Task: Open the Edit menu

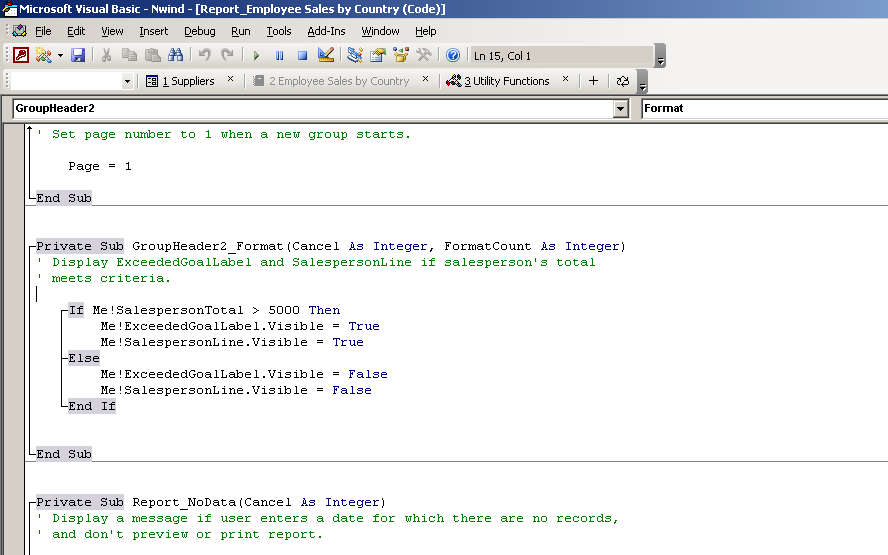Action: 76,31
